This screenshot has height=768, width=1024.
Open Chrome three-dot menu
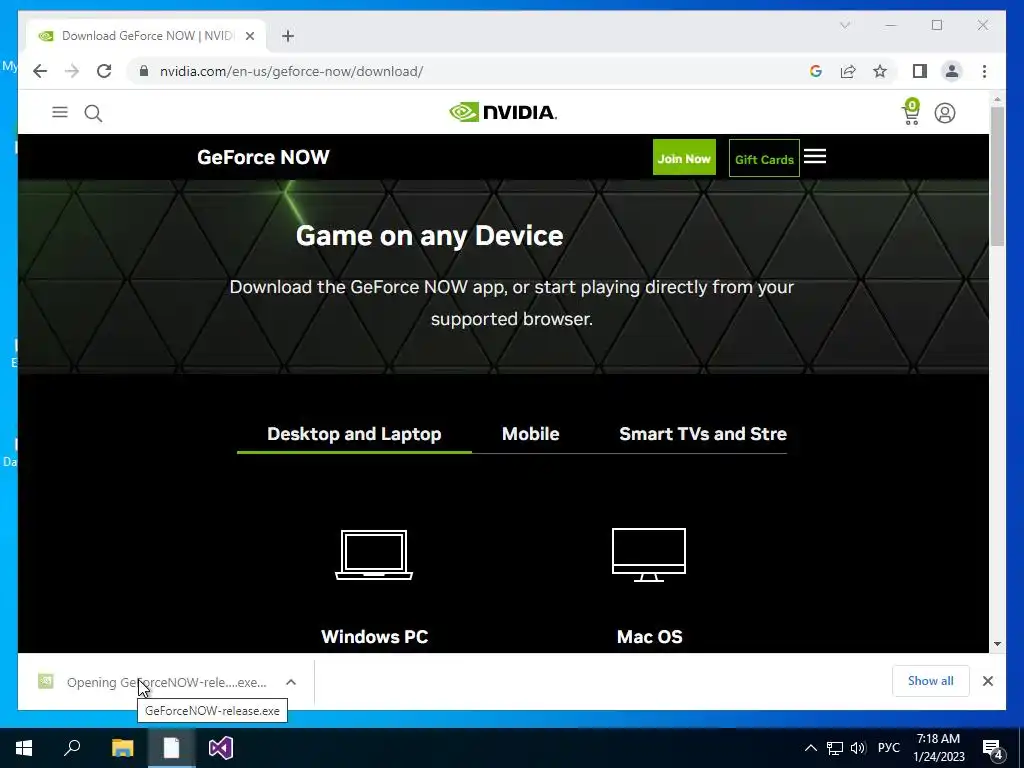tap(984, 71)
